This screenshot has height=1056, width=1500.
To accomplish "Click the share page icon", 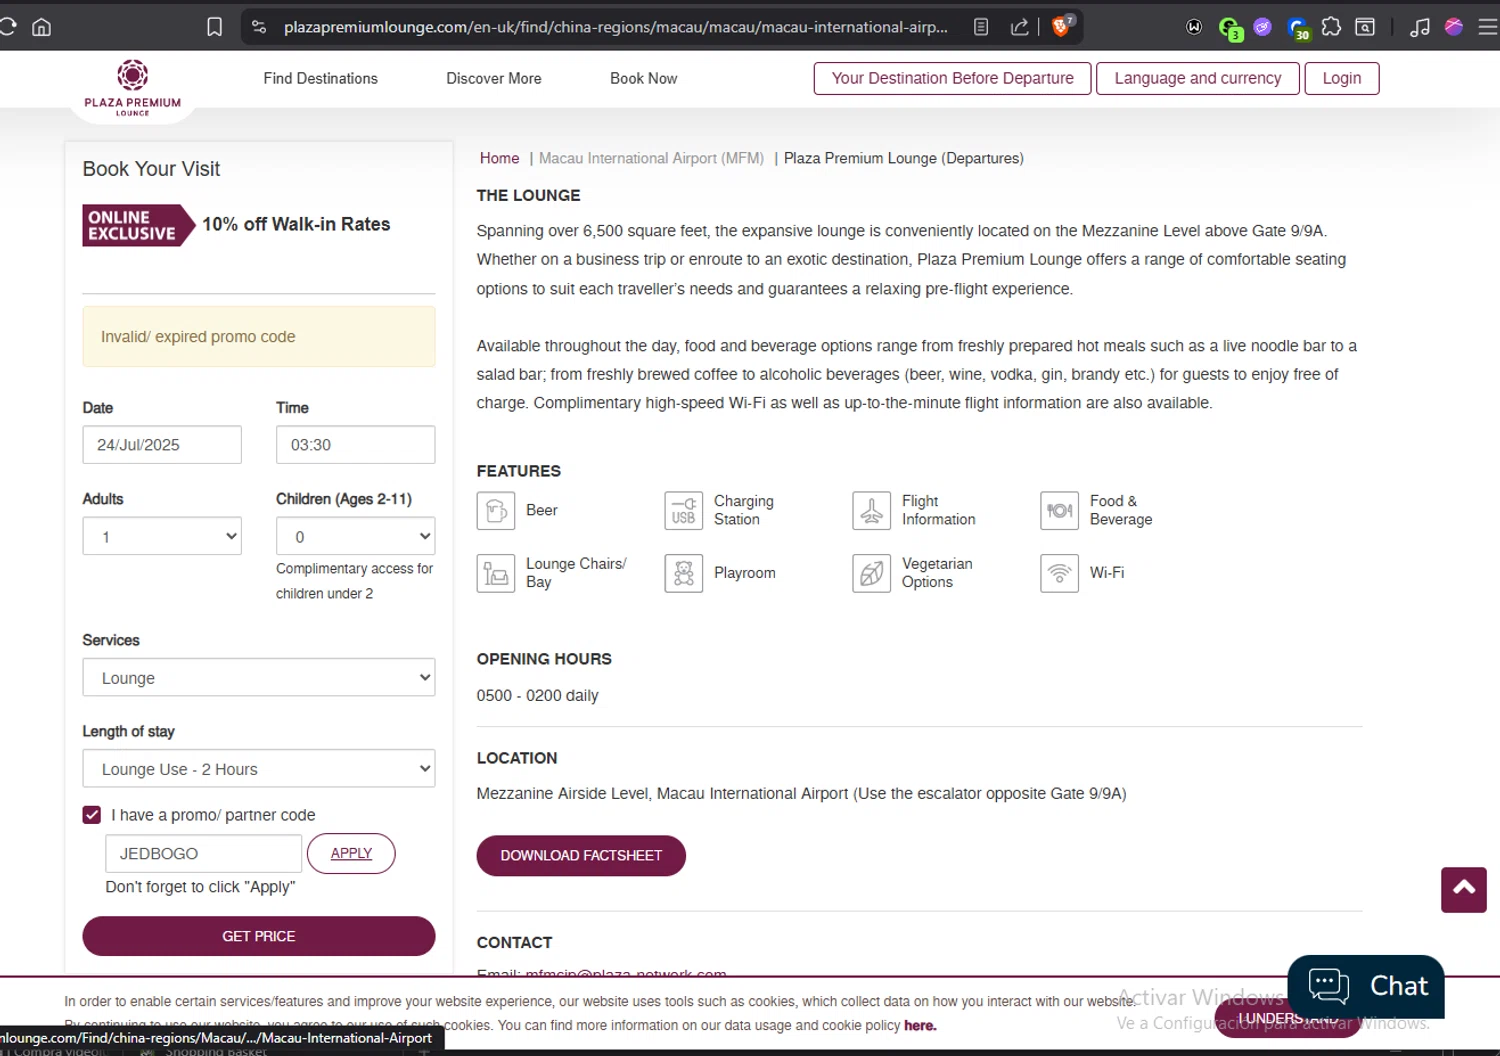I will click(x=1019, y=27).
